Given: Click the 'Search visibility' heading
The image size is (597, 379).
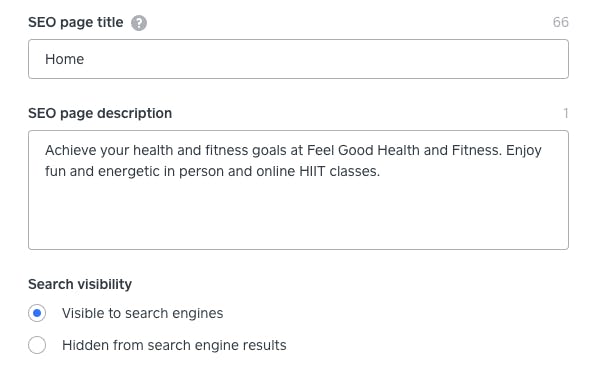Looking at the screenshot, I should tap(80, 284).
